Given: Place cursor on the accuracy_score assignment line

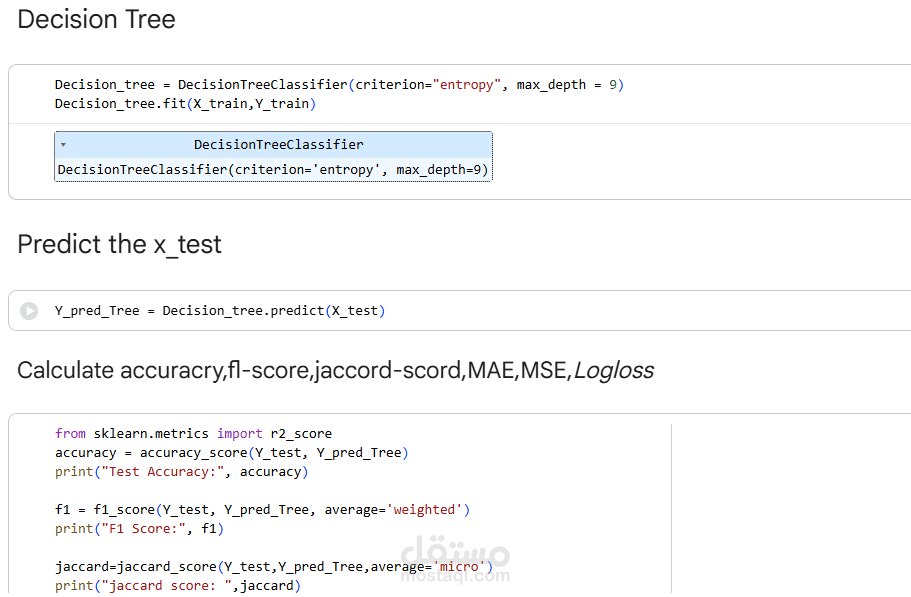Looking at the screenshot, I should coord(231,453).
